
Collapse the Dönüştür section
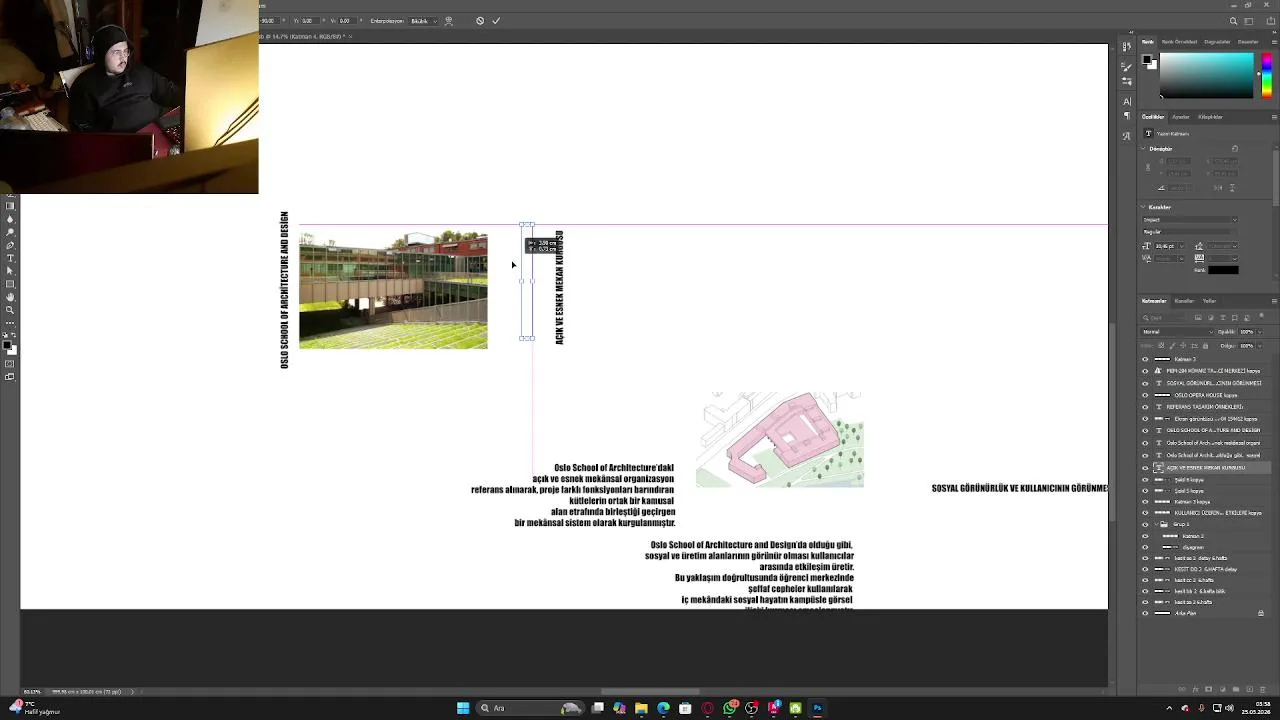click(x=1145, y=149)
